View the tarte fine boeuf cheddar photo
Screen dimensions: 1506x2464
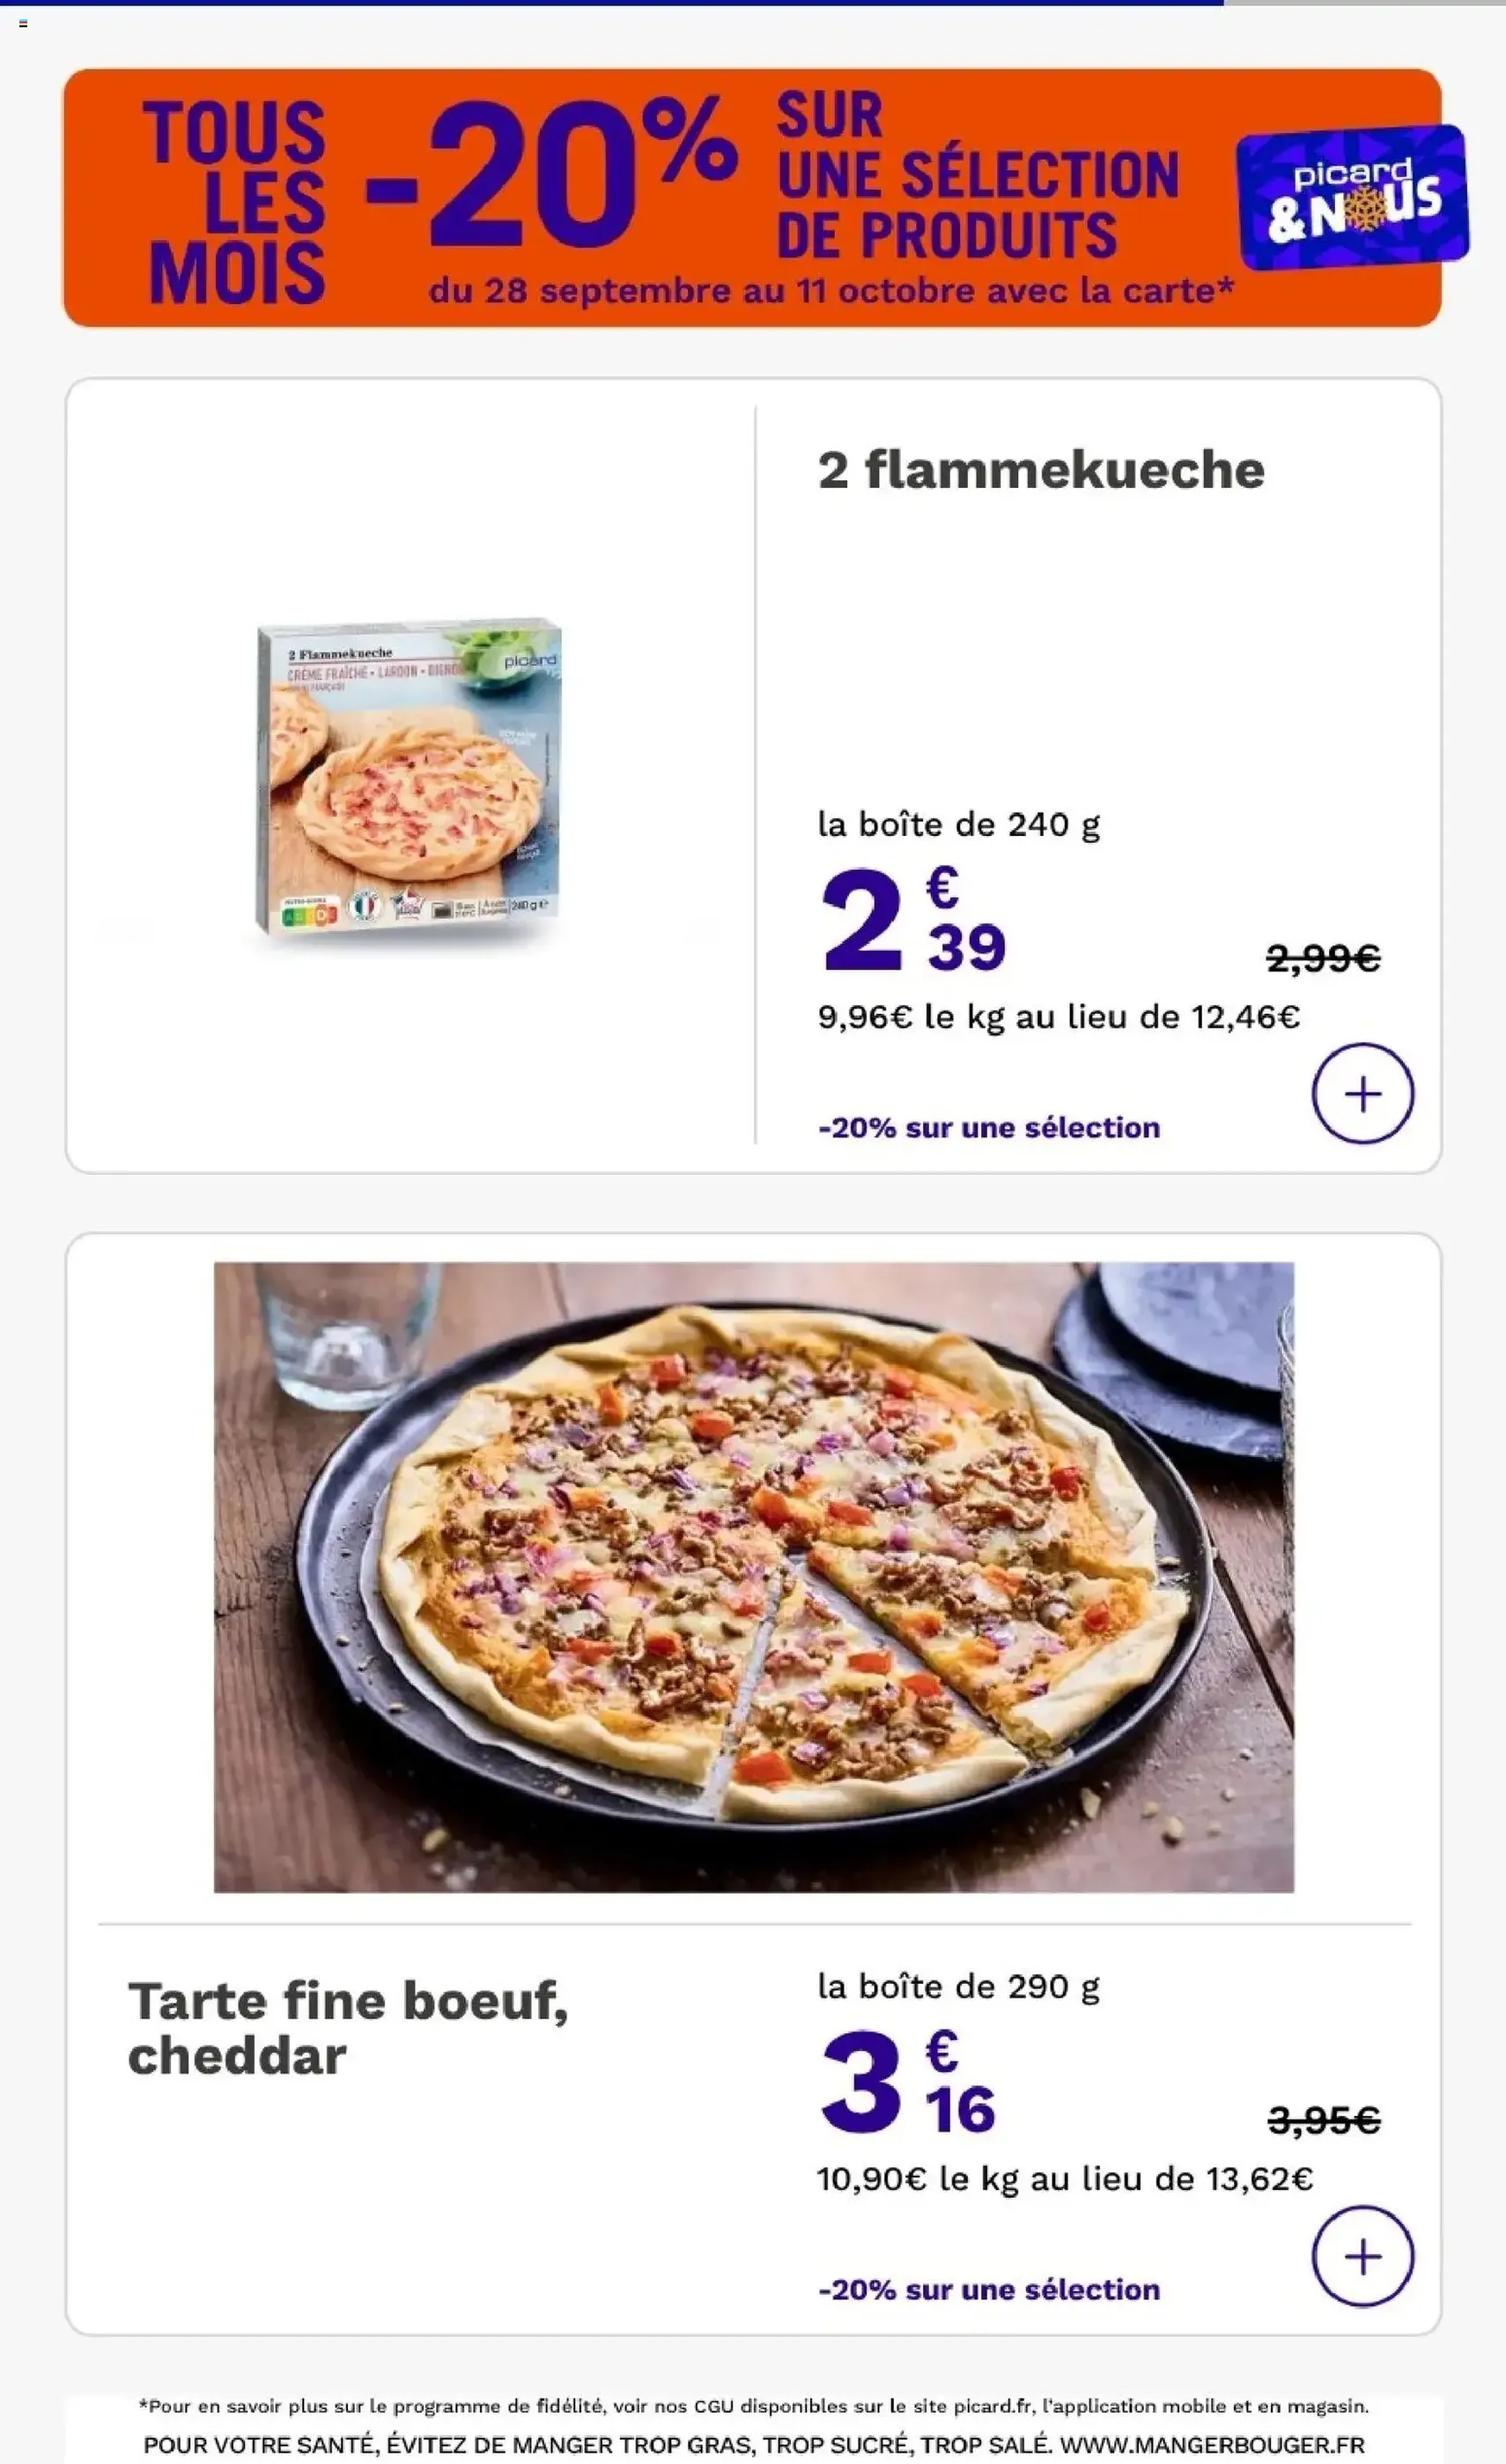tap(753, 1577)
